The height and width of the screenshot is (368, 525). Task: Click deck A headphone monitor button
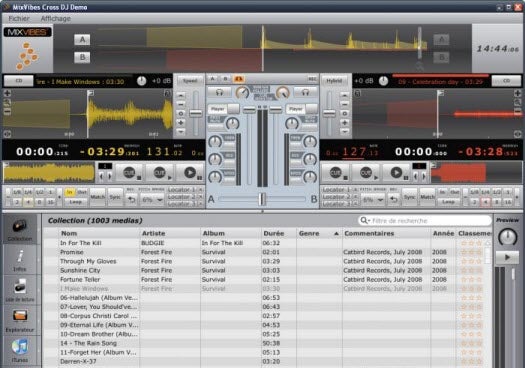click(219, 92)
